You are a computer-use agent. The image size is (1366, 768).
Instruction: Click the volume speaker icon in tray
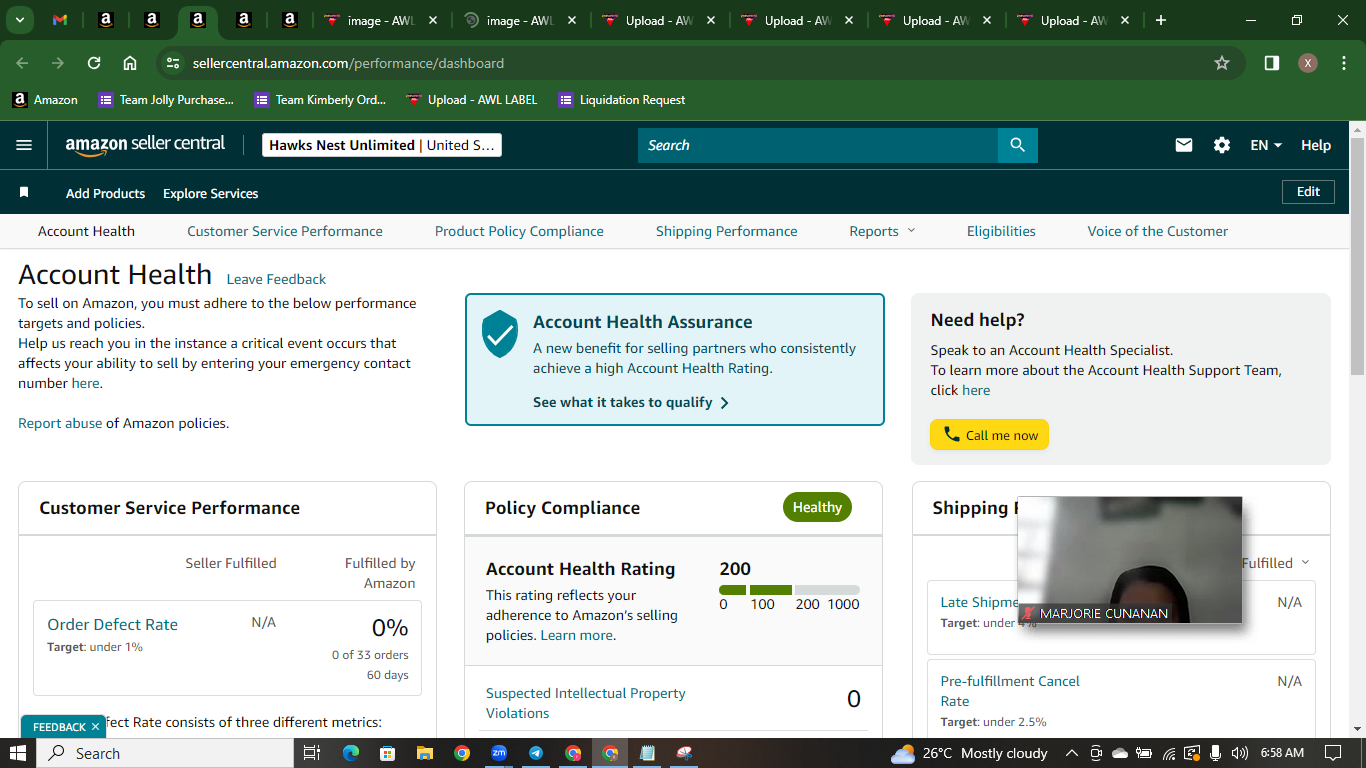pyautogui.click(x=1240, y=753)
